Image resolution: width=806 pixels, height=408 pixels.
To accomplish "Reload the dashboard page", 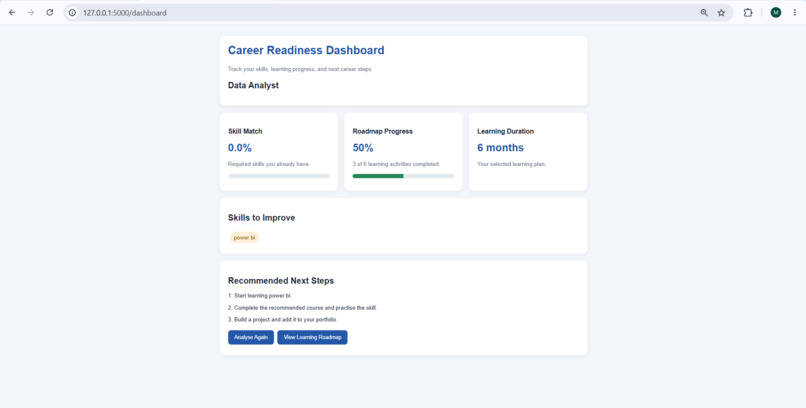I will 49,13.
